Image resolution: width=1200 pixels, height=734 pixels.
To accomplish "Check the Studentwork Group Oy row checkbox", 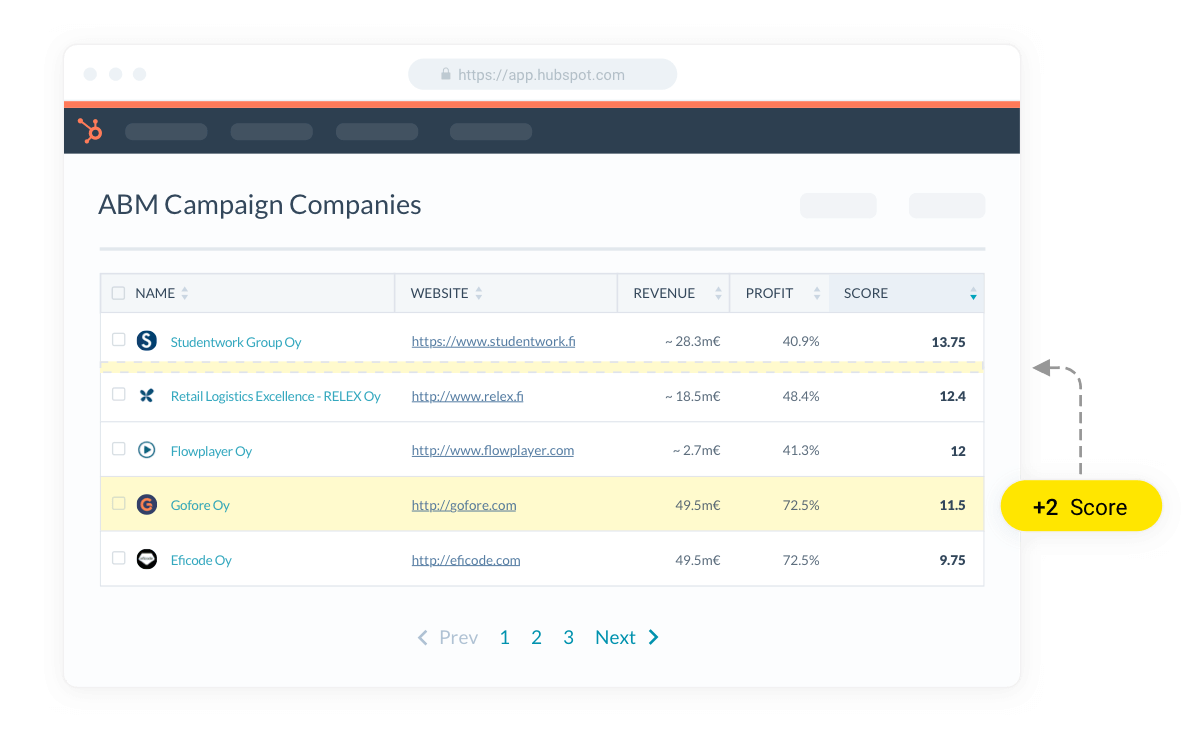I will pyautogui.click(x=118, y=340).
